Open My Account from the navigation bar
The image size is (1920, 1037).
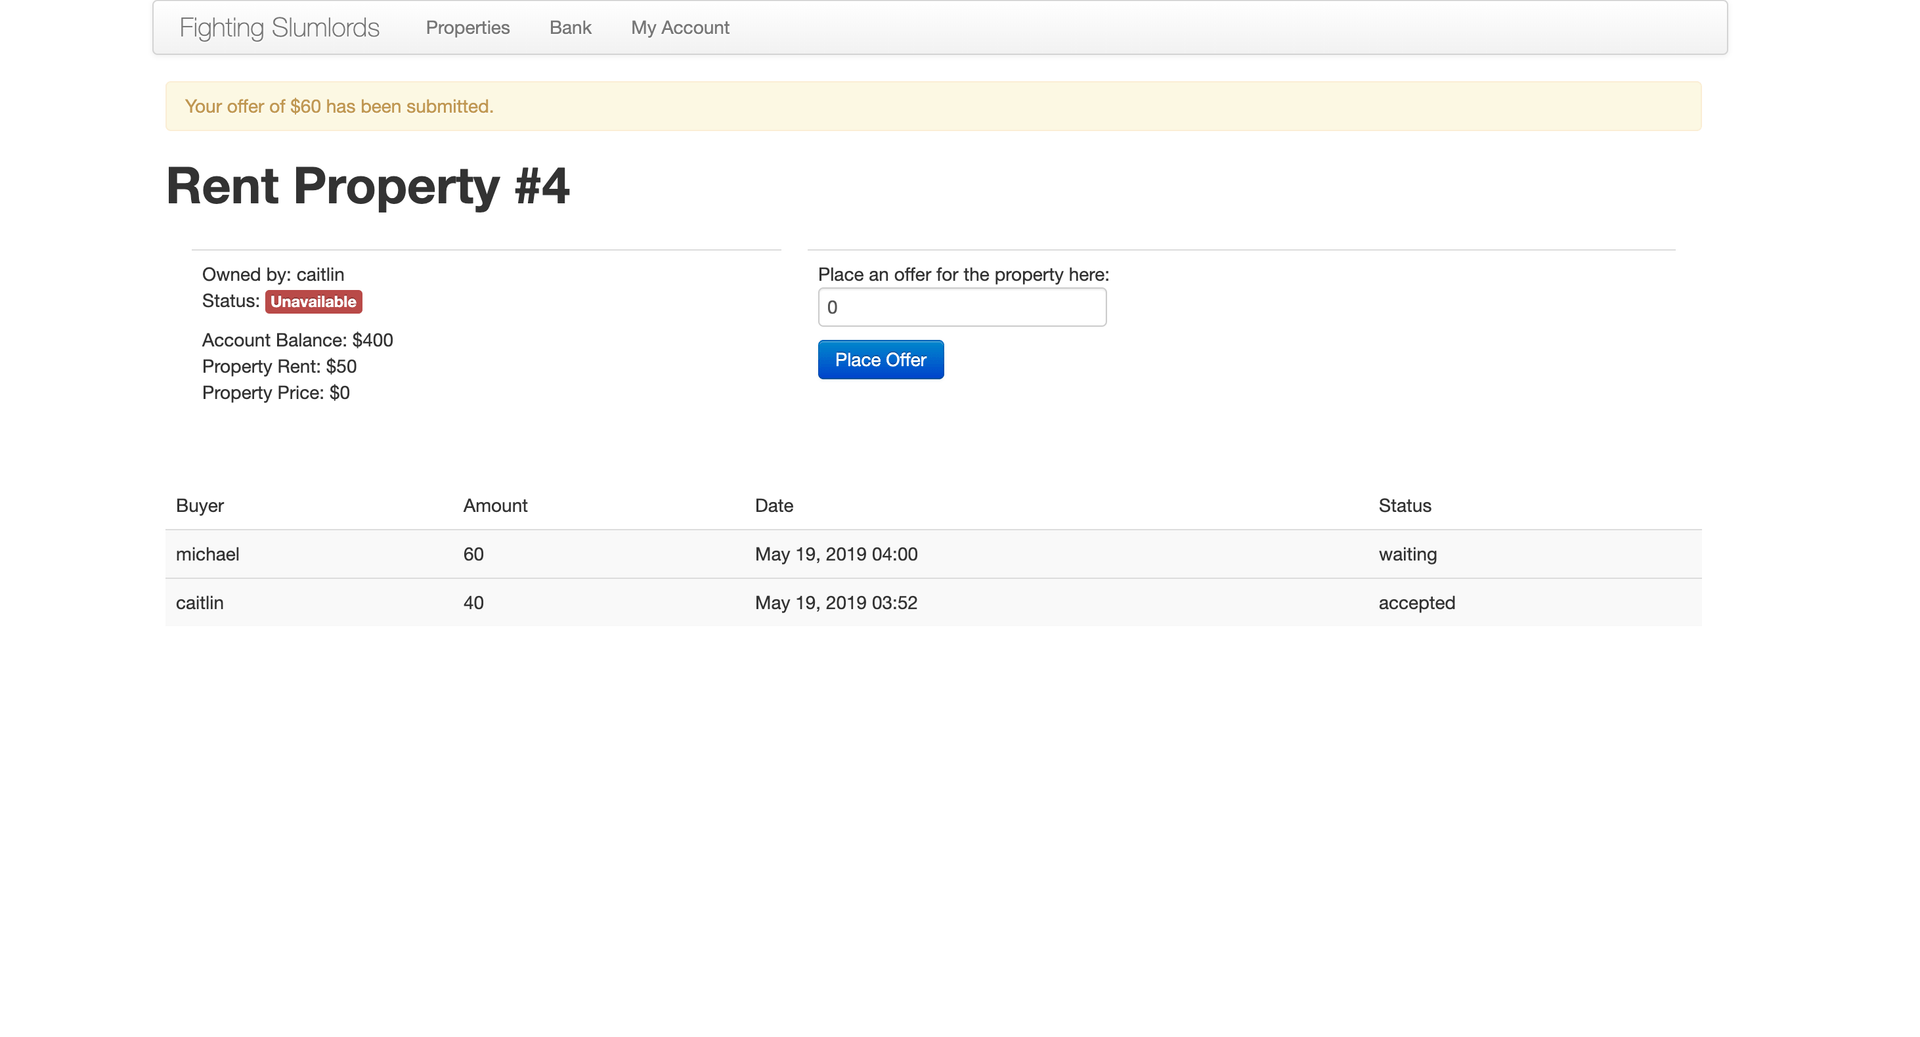(x=679, y=27)
